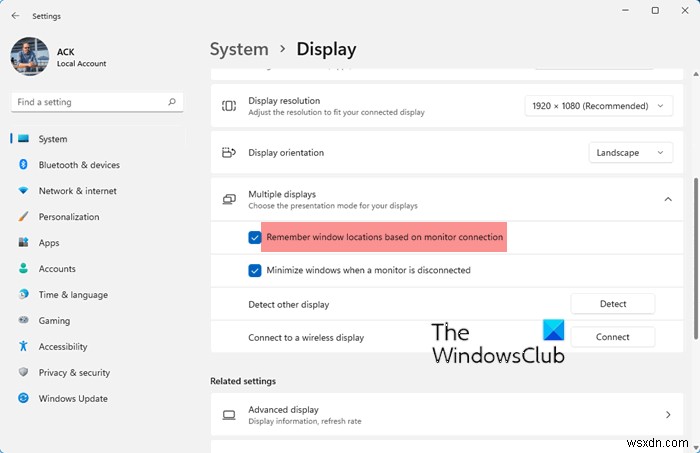Open Network & internet wifi icon
700x453 pixels.
click(x=23, y=191)
